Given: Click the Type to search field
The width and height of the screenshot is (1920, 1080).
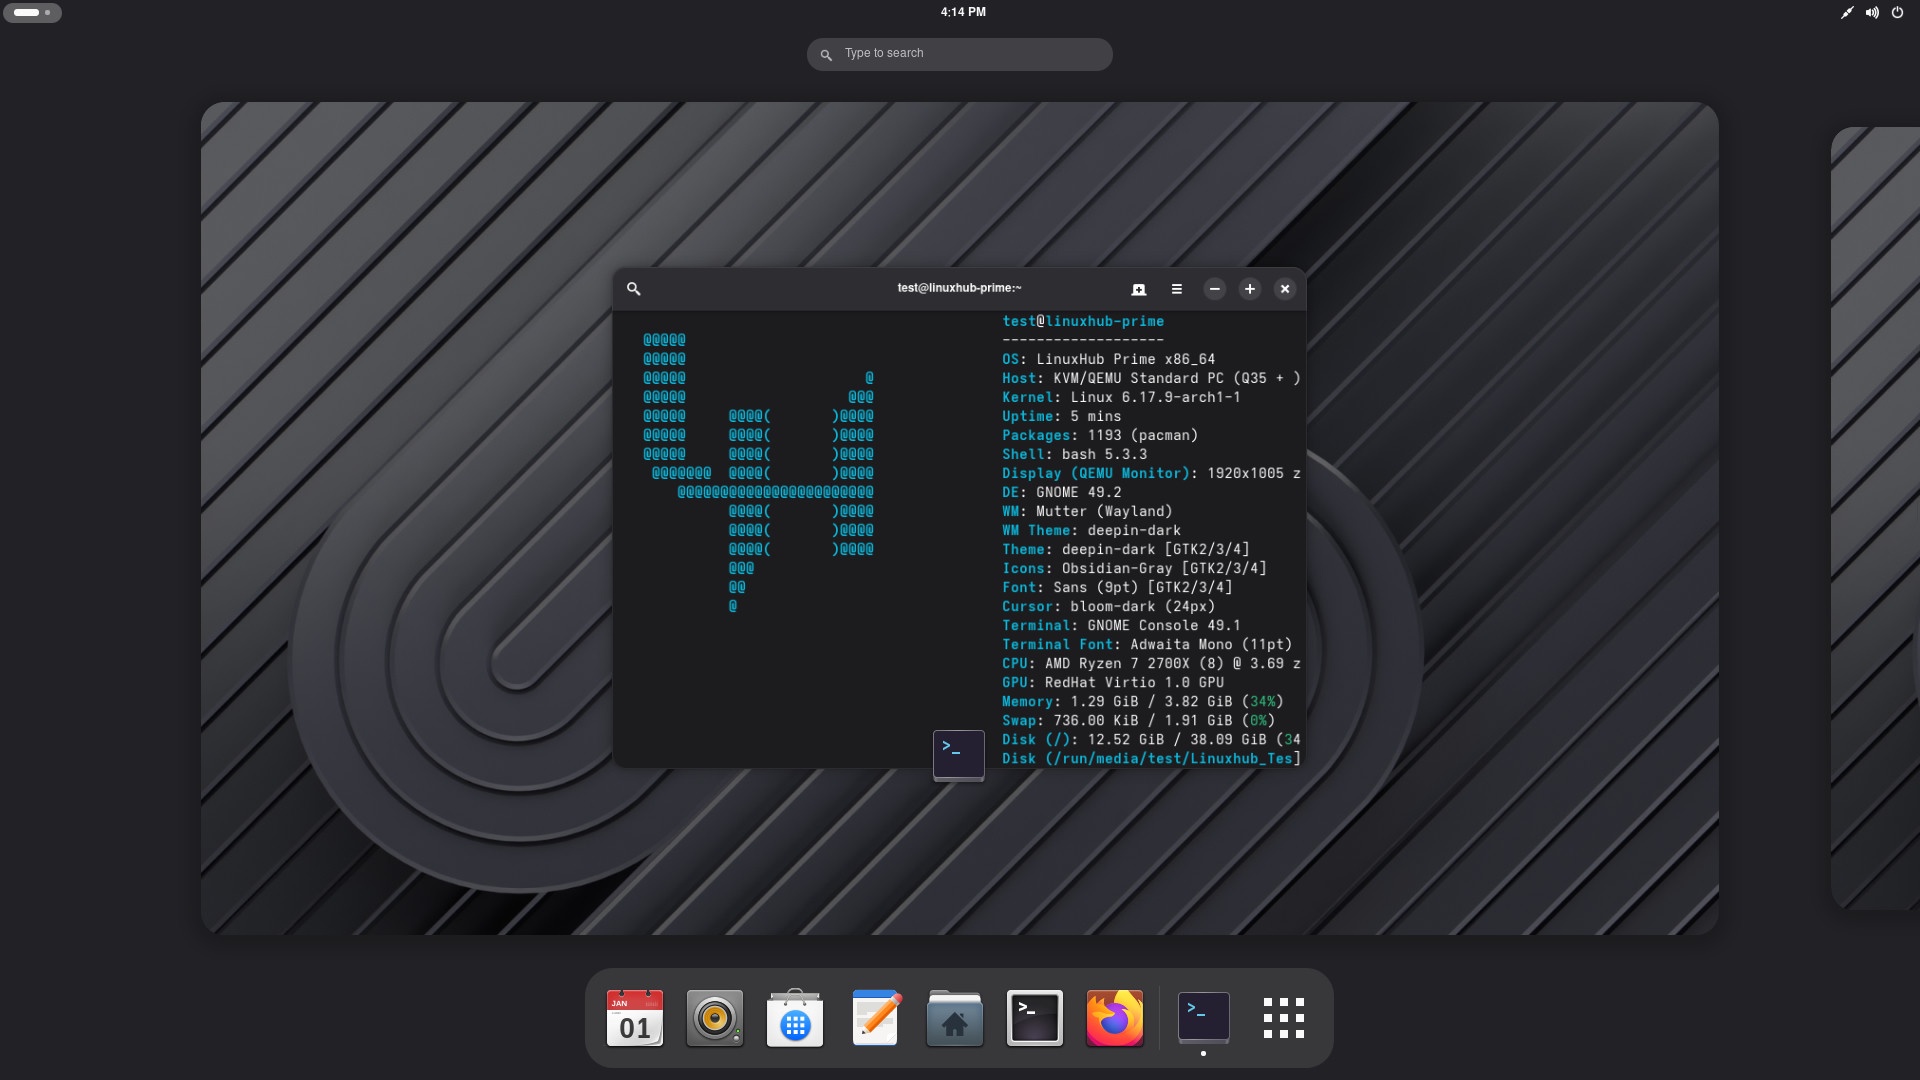Looking at the screenshot, I should pos(960,54).
